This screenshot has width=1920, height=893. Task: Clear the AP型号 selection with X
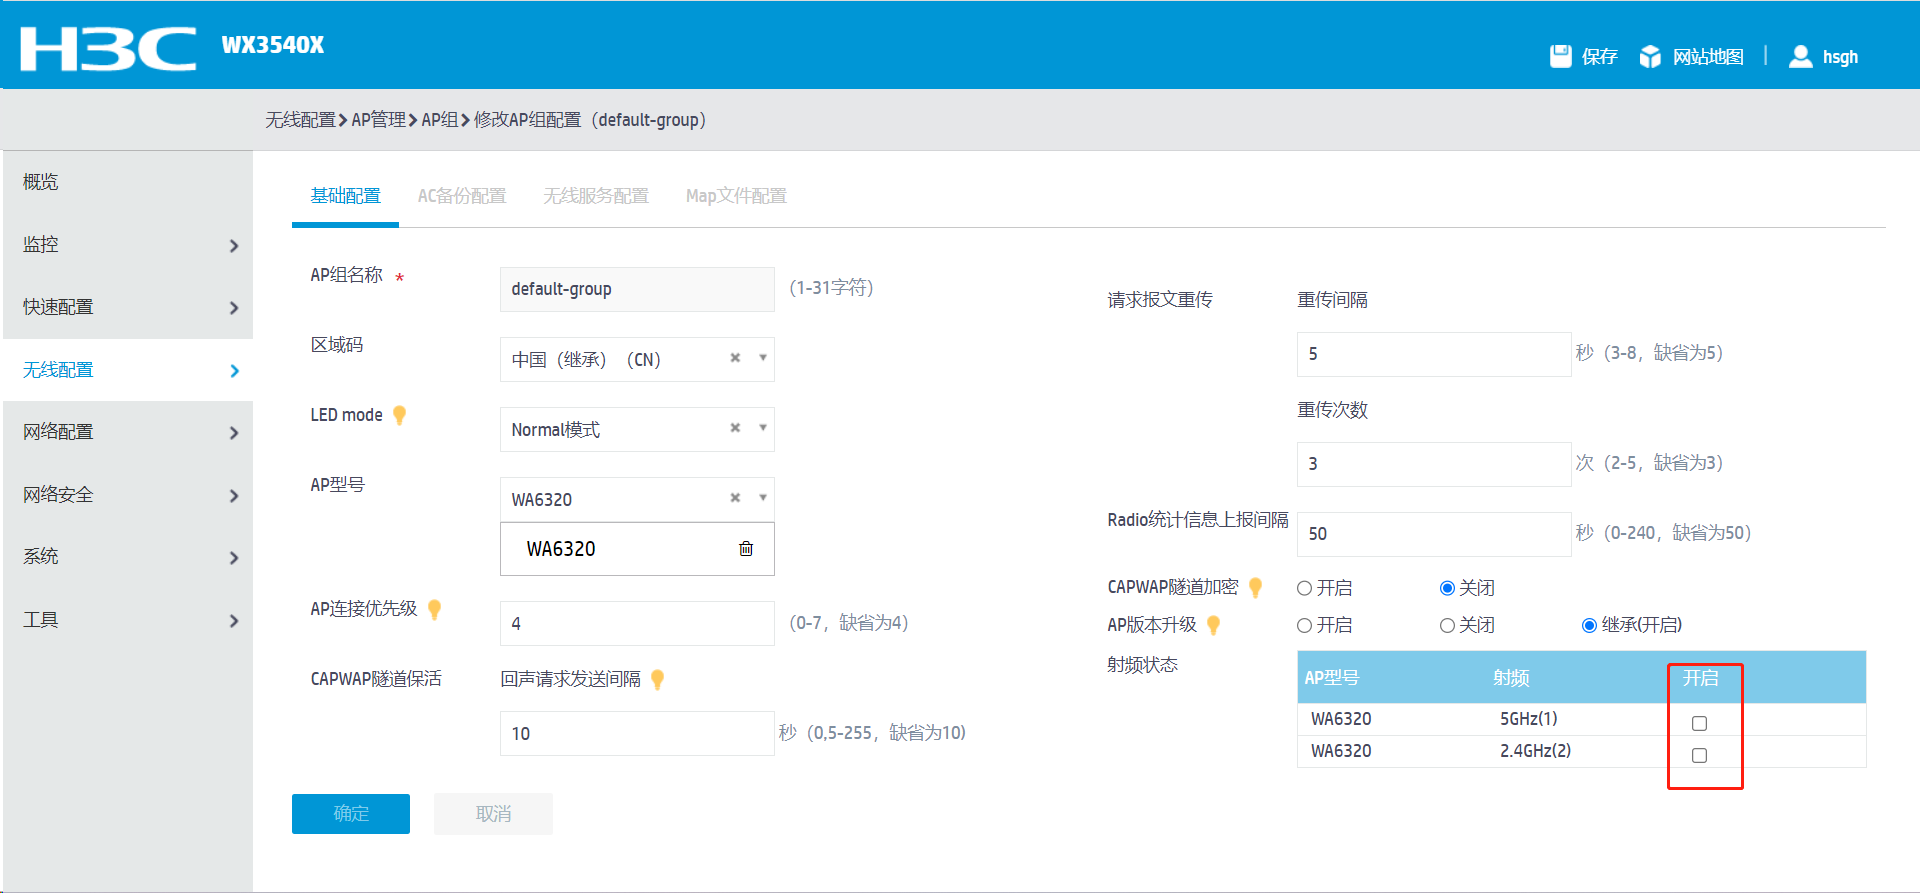point(735,498)
